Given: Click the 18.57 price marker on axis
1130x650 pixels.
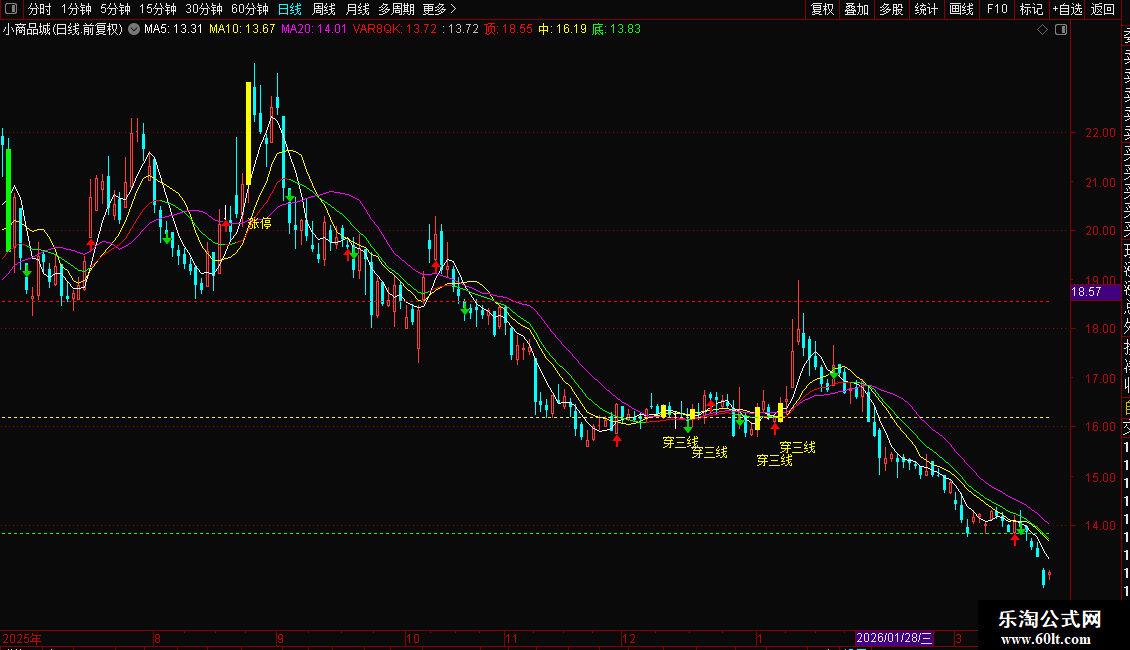Looking at the screenshot, I should [1095, 292].
